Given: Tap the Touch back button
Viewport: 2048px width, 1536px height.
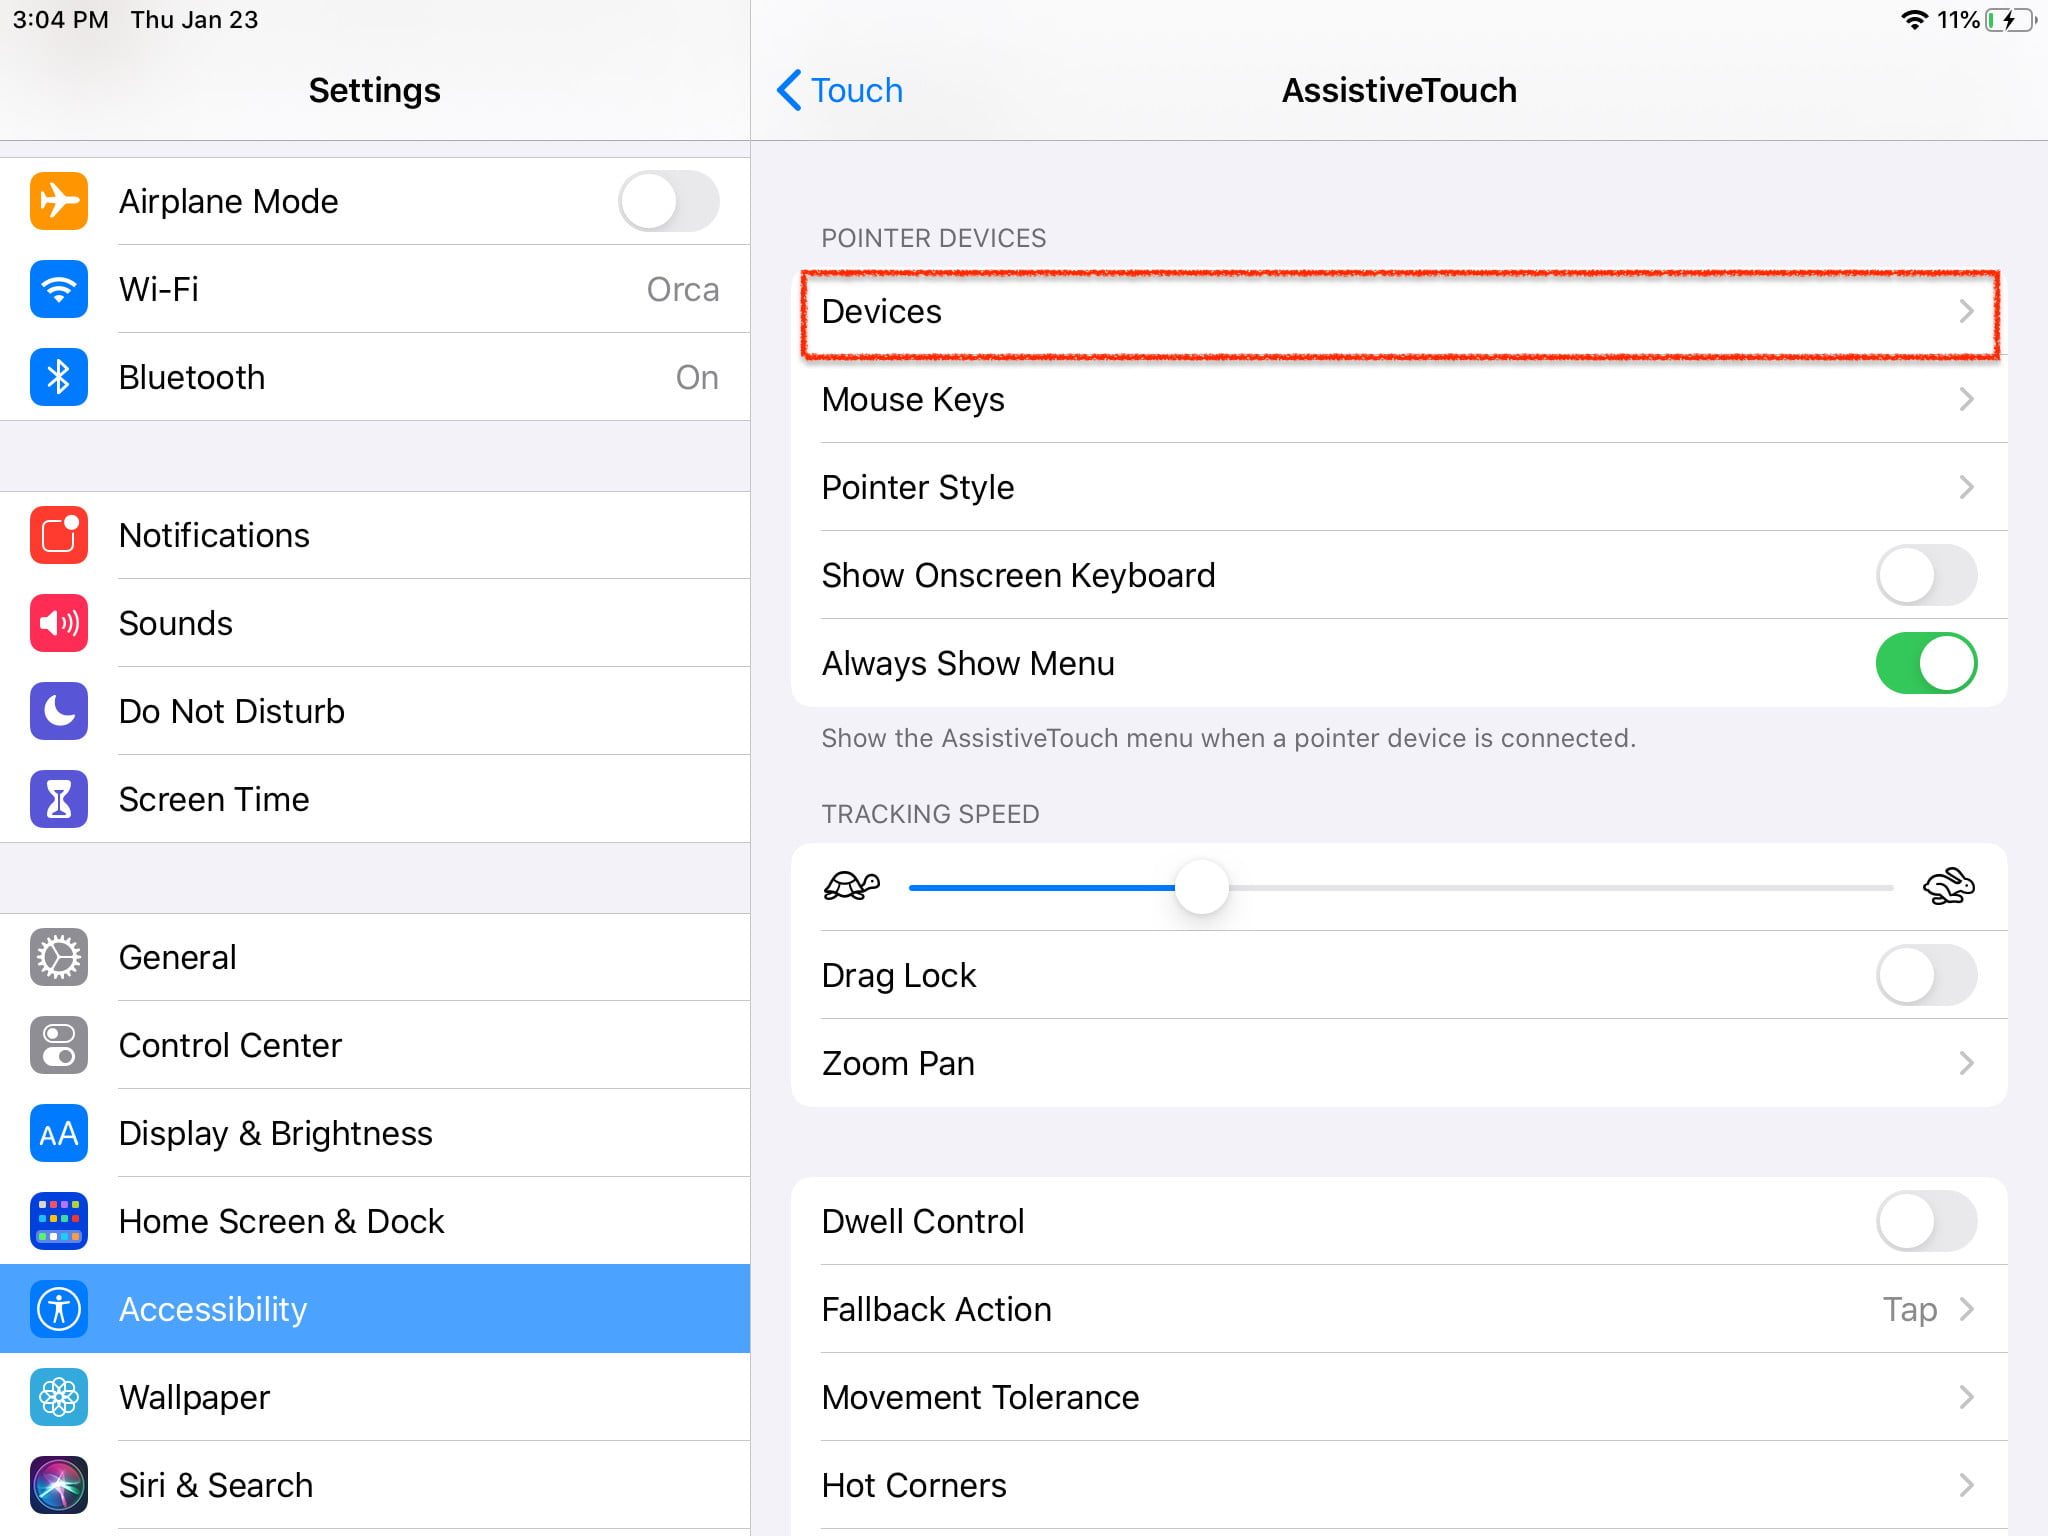Looking at the screenshot, I should pos(840,90).
